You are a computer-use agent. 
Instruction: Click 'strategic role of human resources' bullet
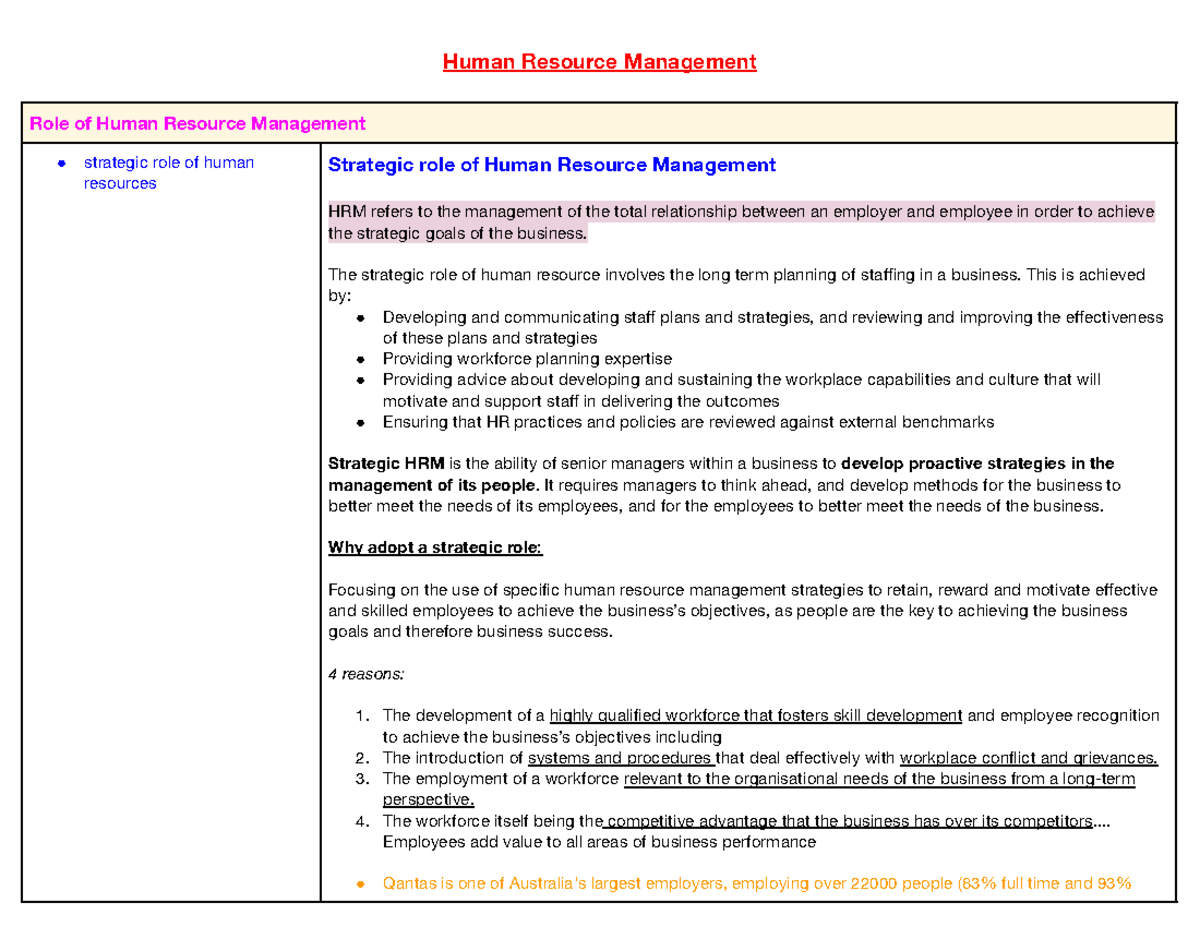(x=169, y=173)
